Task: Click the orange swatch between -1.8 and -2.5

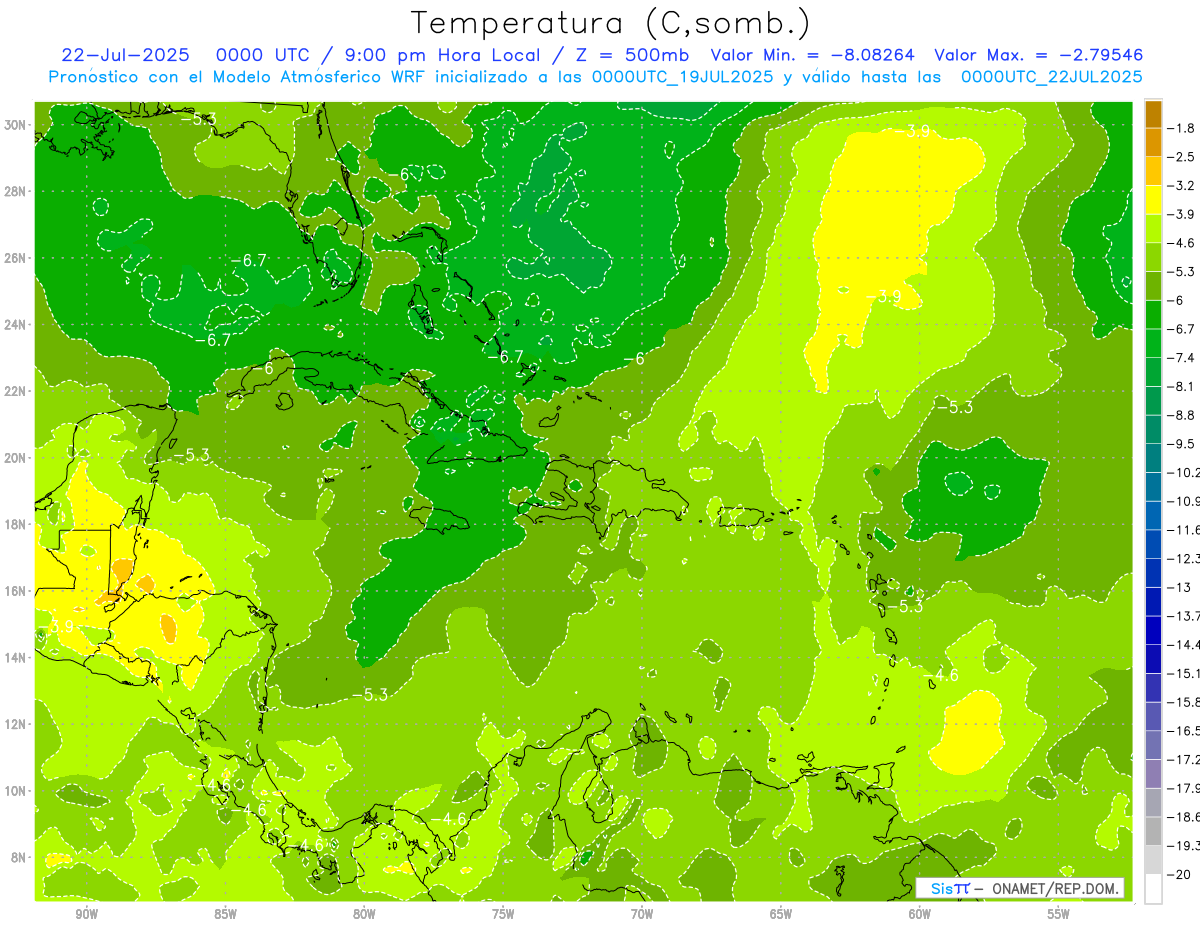Action: click(x=1153, y=143)
